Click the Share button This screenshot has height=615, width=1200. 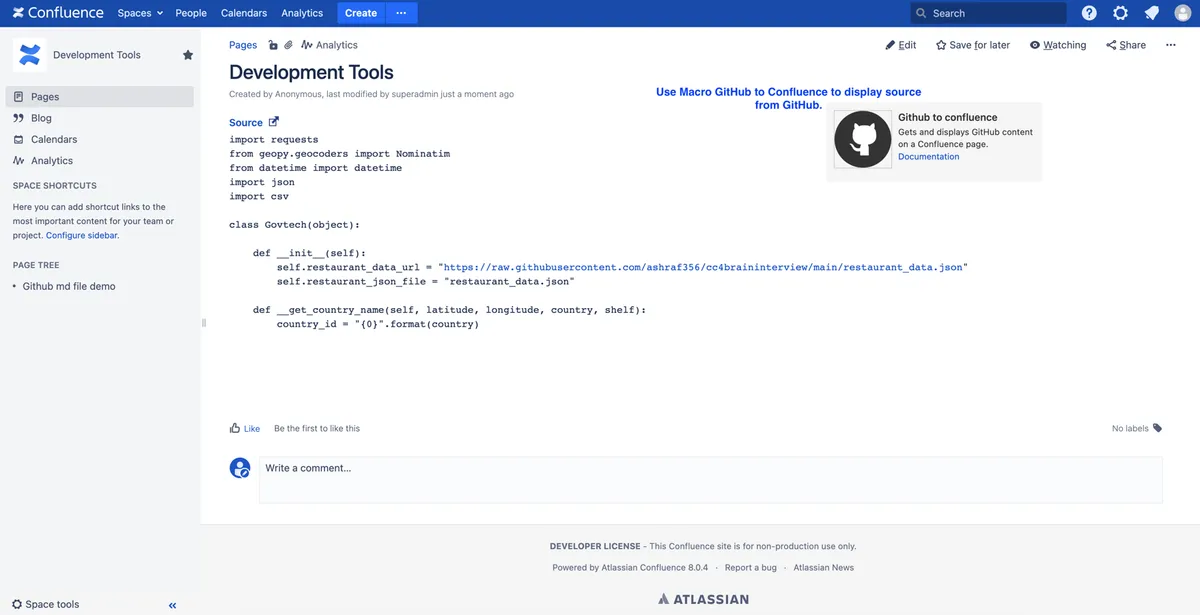pyautogui.click(x=1126, y=45)
